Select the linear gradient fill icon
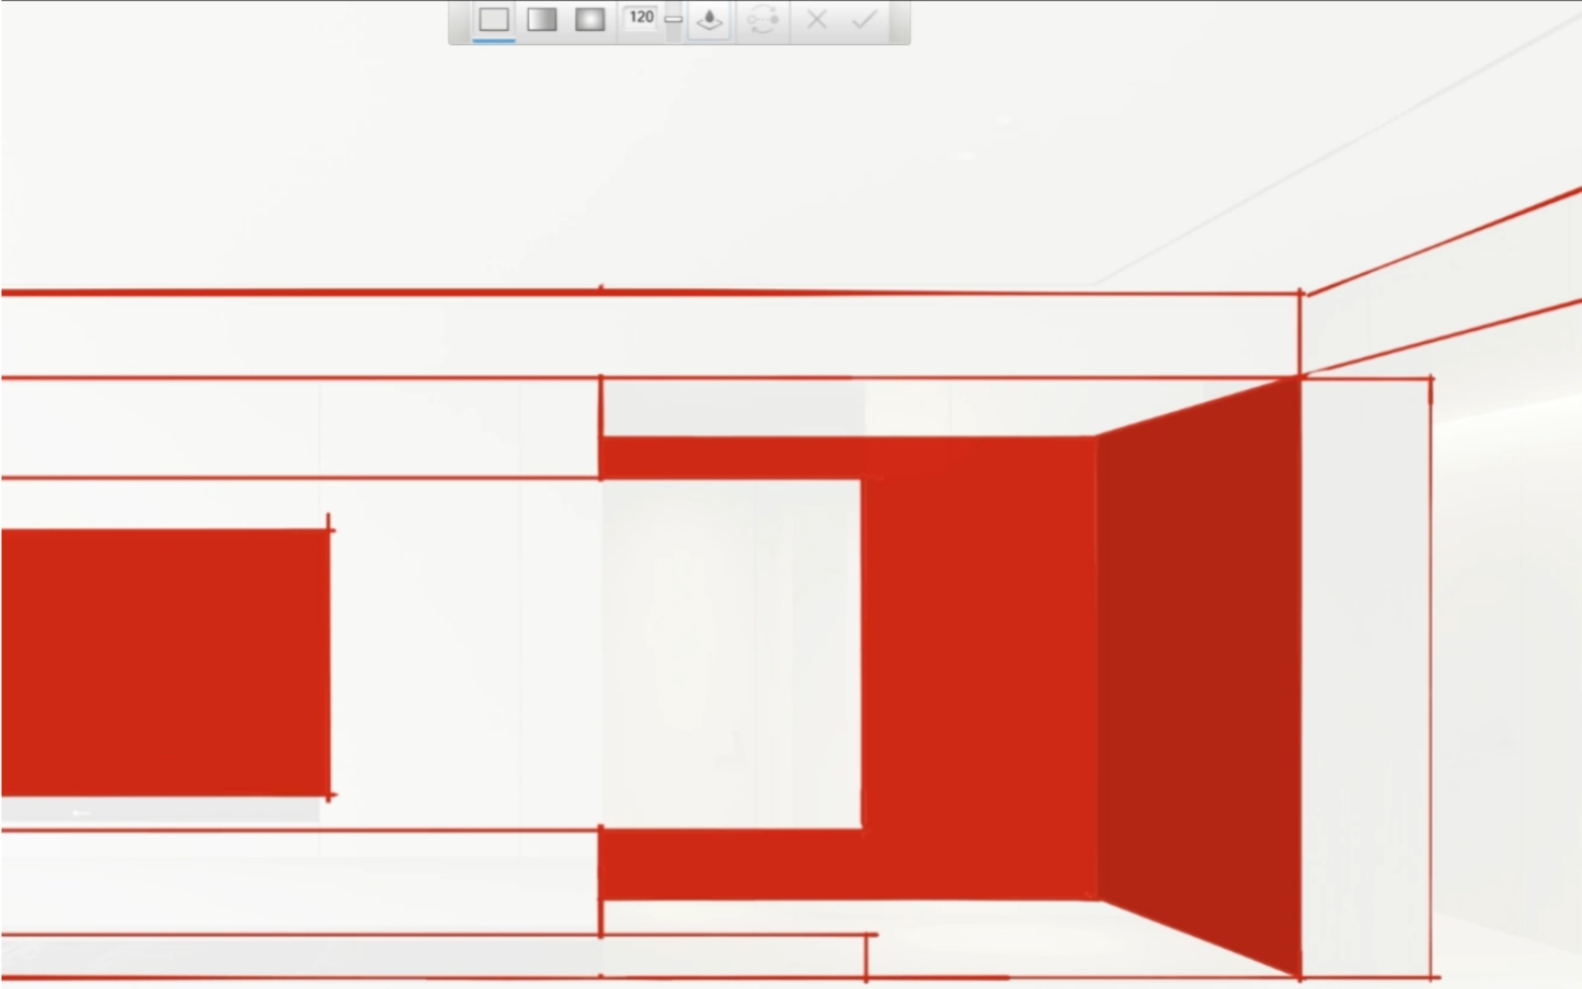Screen dimensions: 1582x989 click(x=542, y=19)
